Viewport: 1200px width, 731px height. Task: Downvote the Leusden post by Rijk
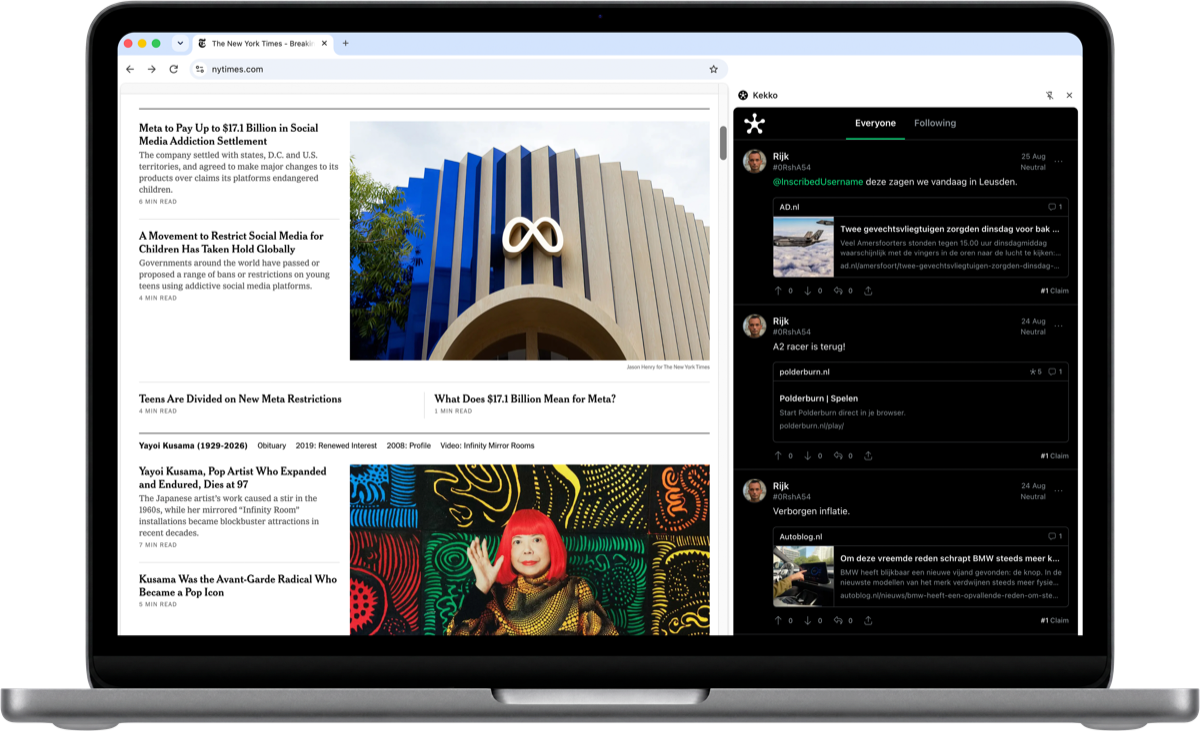[808, 291]
